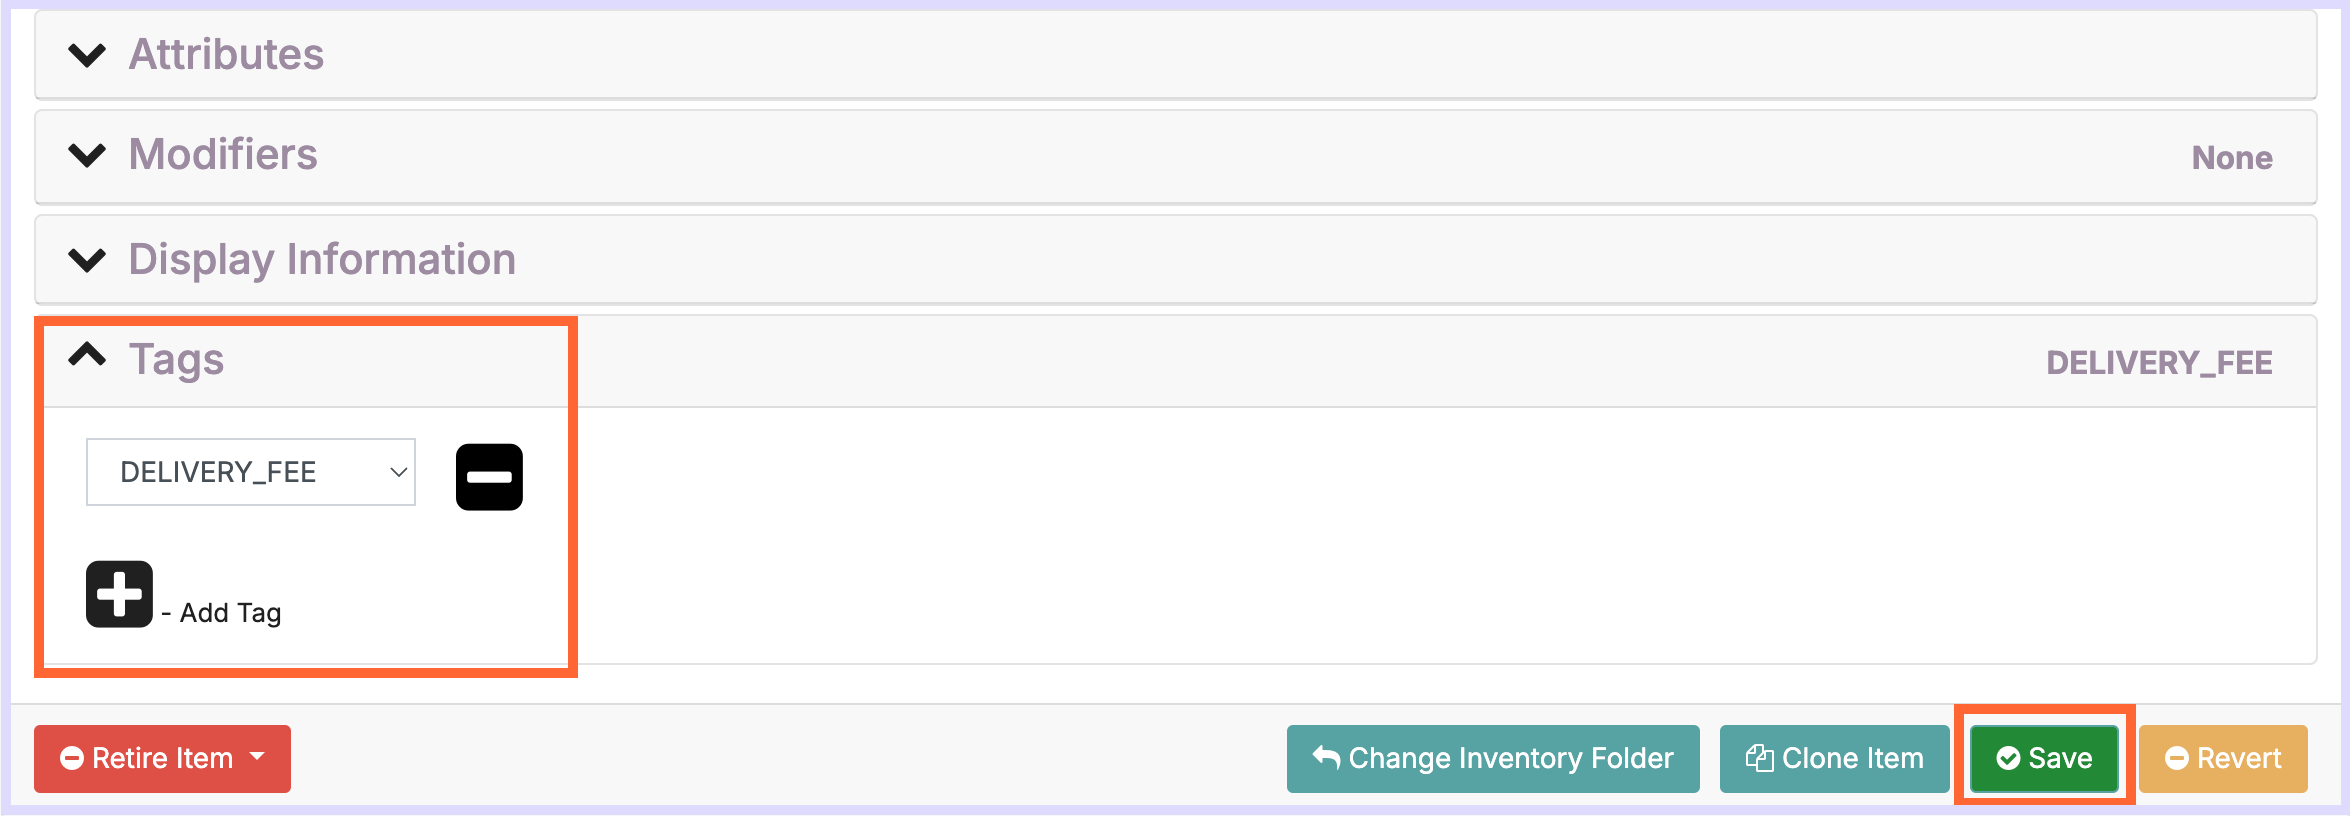
Task: Clone this inventory item
Action: (1834, 759)
